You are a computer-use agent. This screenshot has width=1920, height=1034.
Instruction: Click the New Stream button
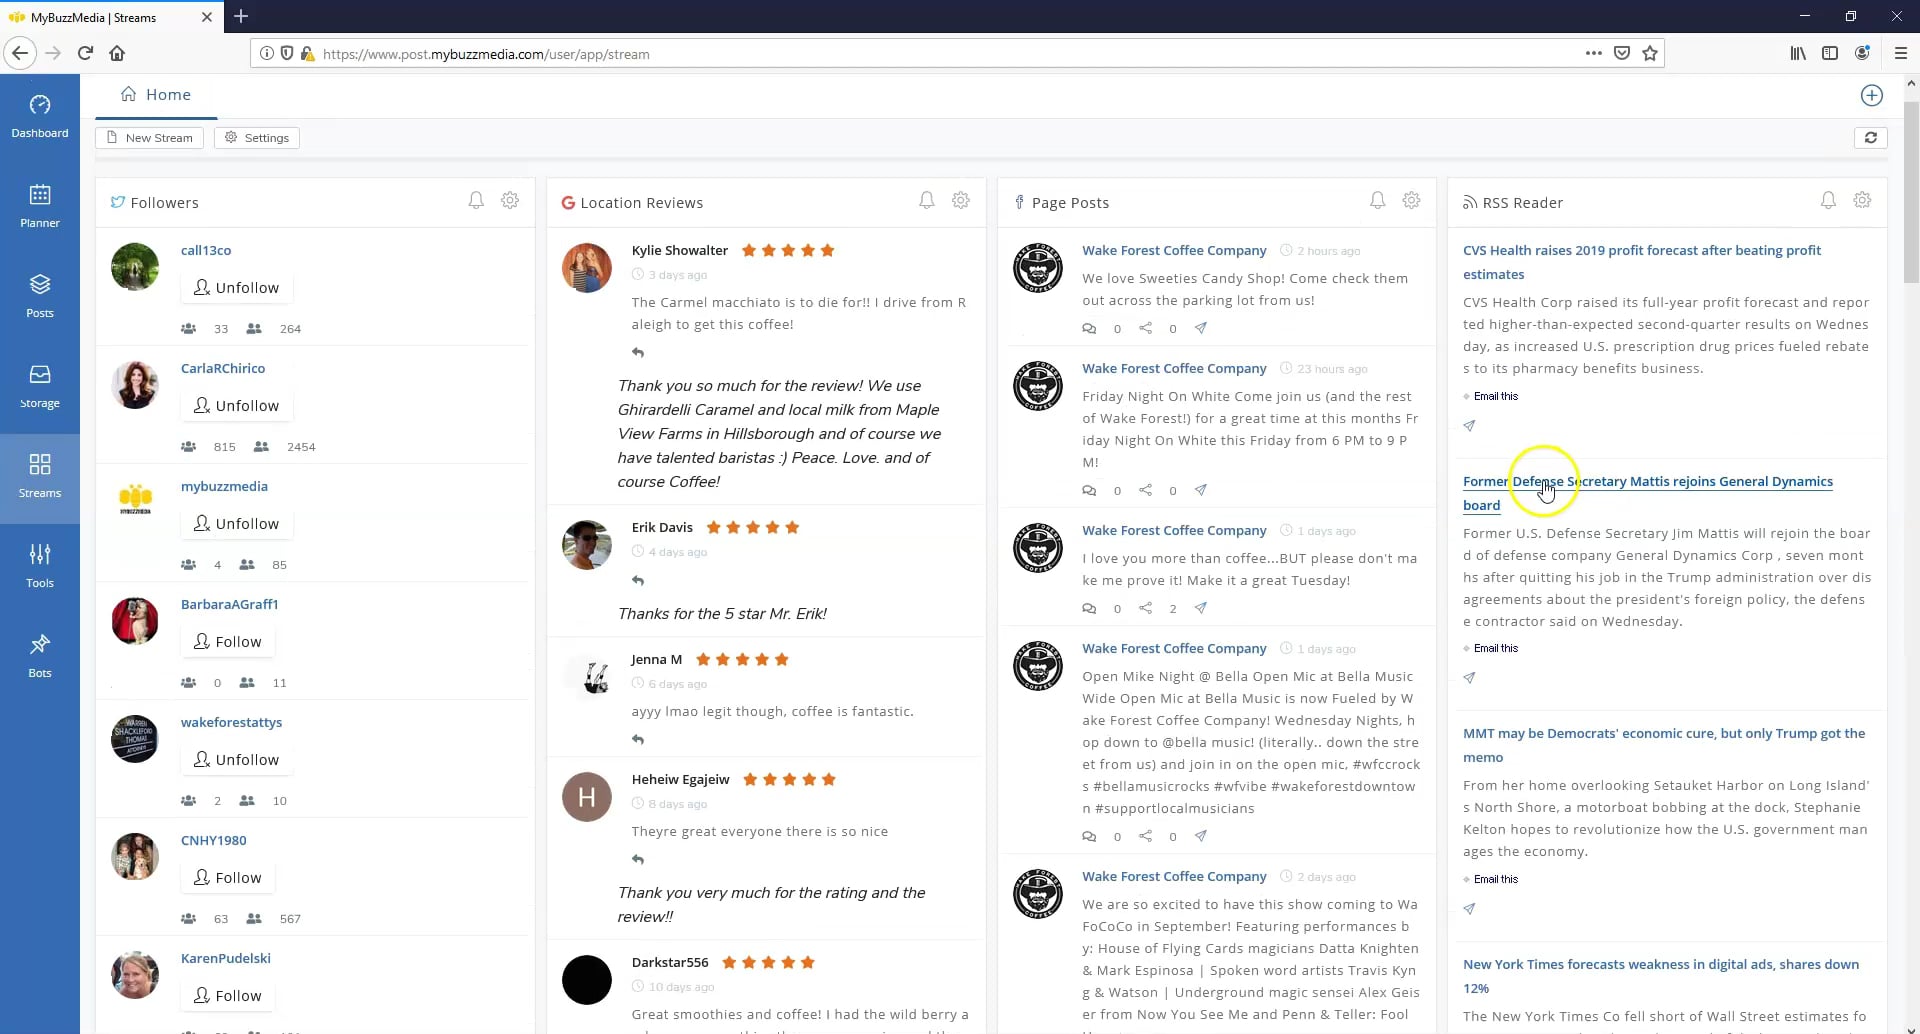tap(150, 138)
